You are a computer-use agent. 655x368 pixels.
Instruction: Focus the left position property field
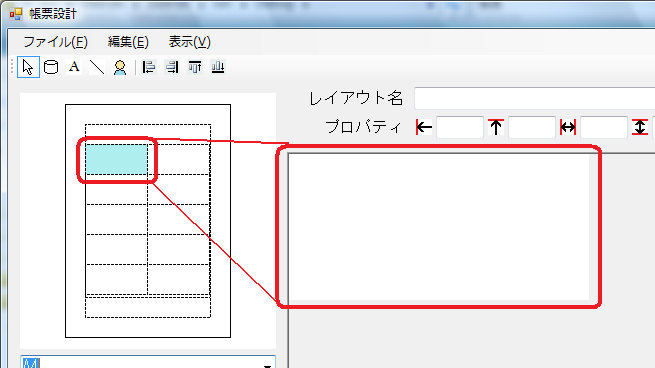460,127
